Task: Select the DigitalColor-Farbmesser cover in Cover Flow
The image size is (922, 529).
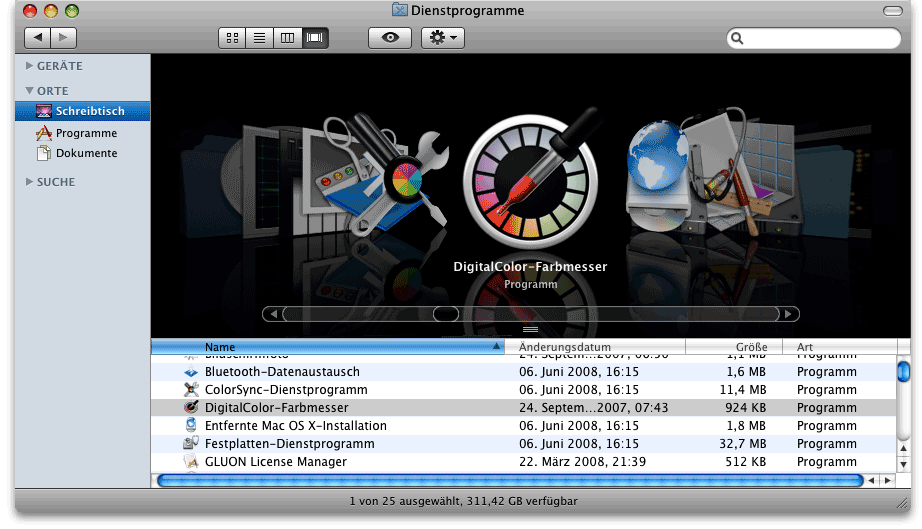Action: [x=531, y=179]
